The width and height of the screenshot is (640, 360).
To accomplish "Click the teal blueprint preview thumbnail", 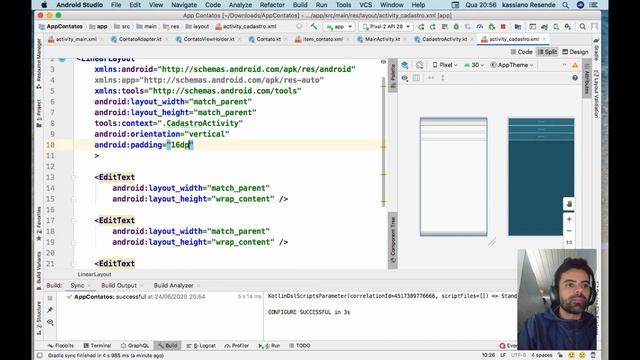I will coord(541,177).
